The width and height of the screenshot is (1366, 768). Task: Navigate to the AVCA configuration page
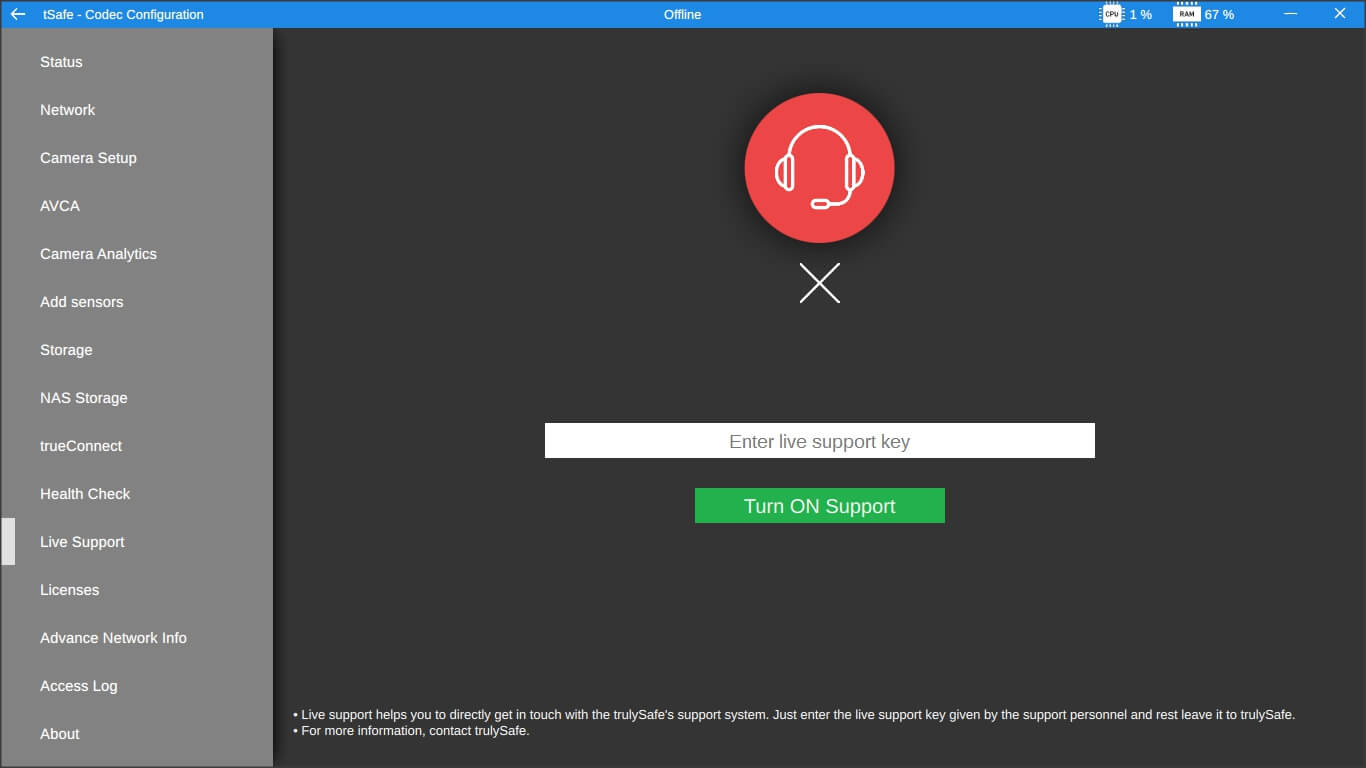coord(59,206)
